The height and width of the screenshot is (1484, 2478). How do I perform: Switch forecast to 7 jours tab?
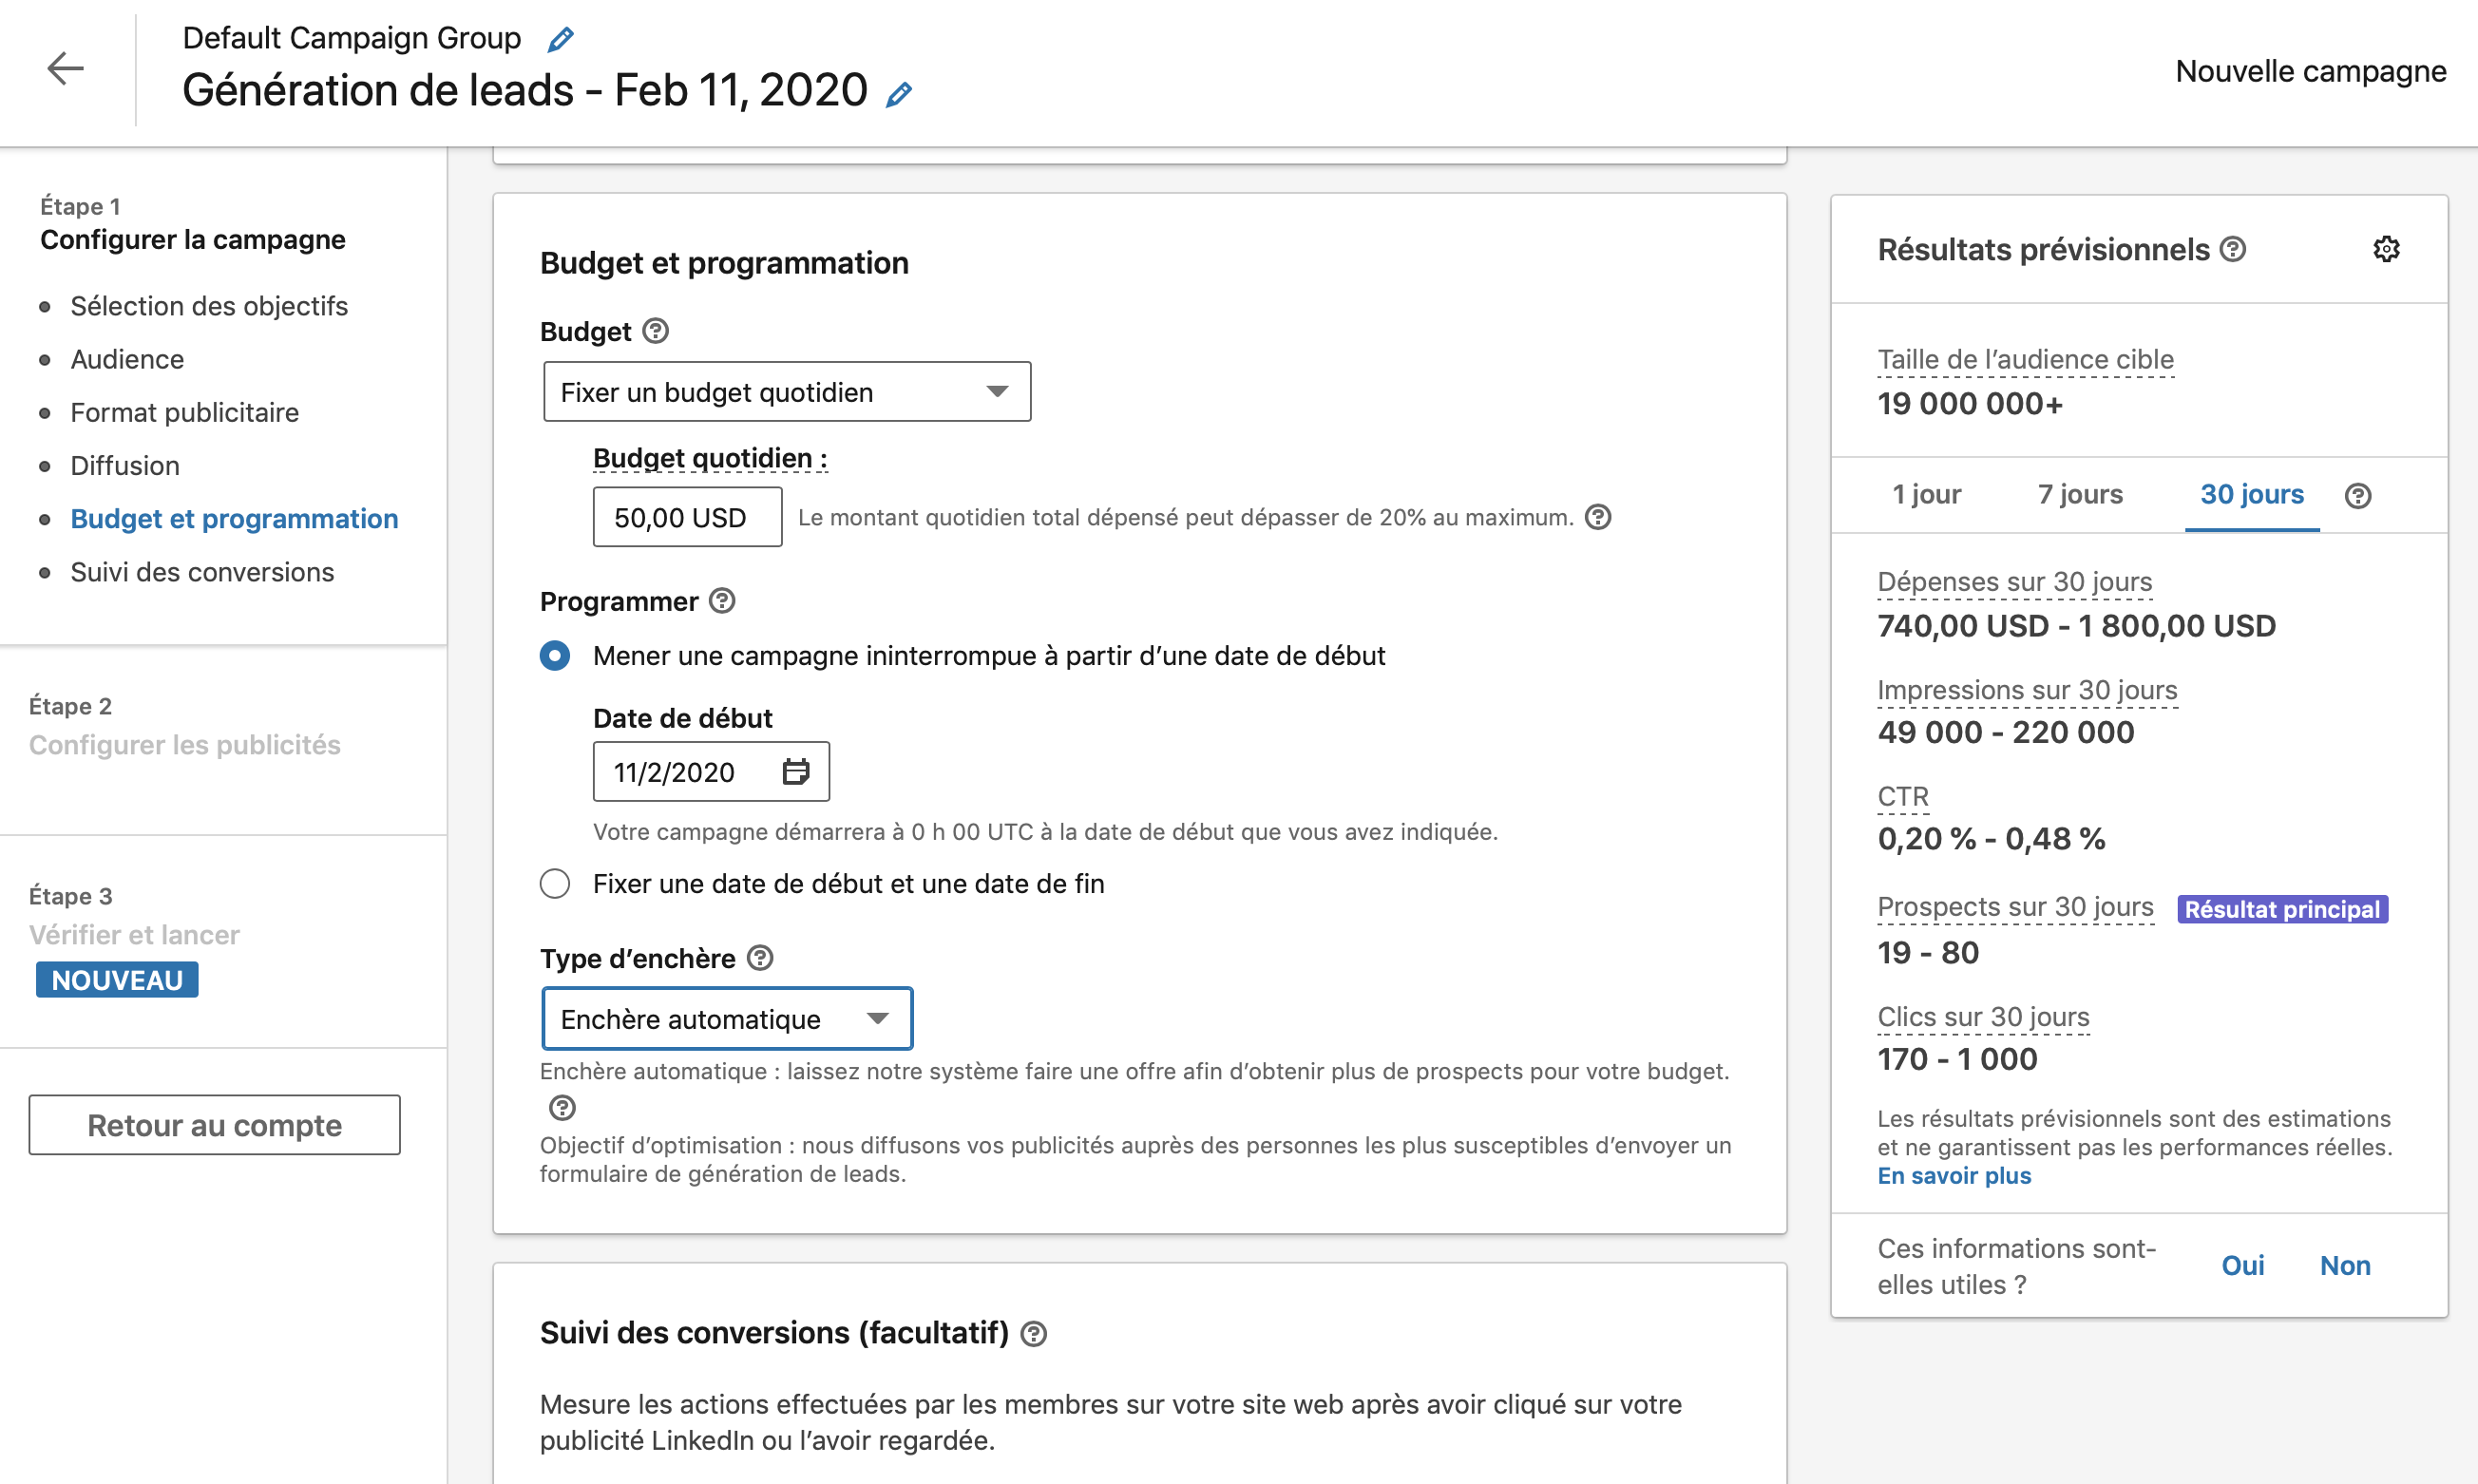[2080, 494]
